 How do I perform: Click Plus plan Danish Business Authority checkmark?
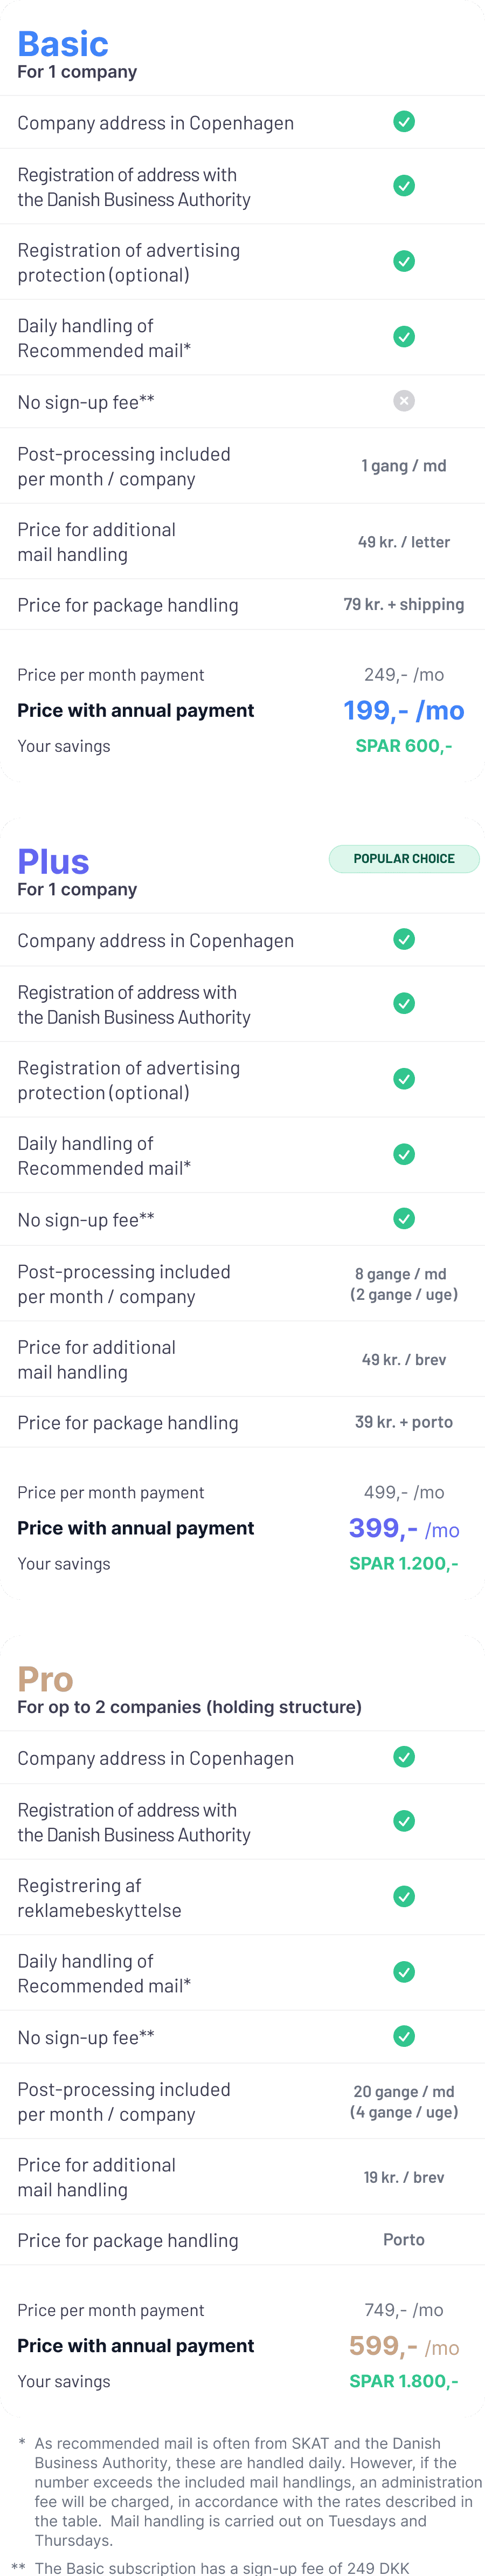click(x=404, y=1004)
